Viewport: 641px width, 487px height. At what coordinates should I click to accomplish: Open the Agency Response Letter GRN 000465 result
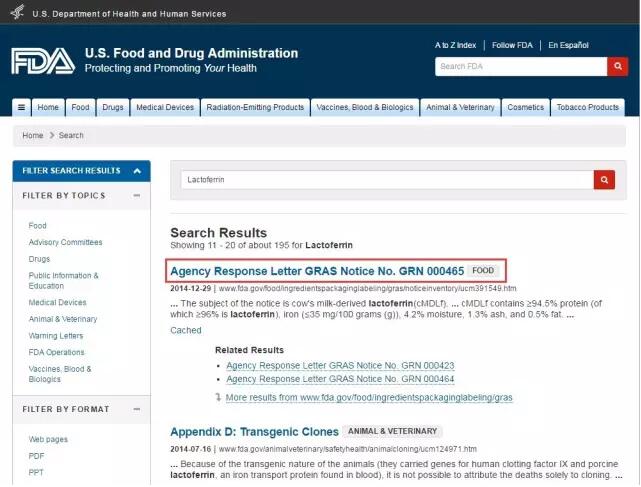[x=317, y=270]
